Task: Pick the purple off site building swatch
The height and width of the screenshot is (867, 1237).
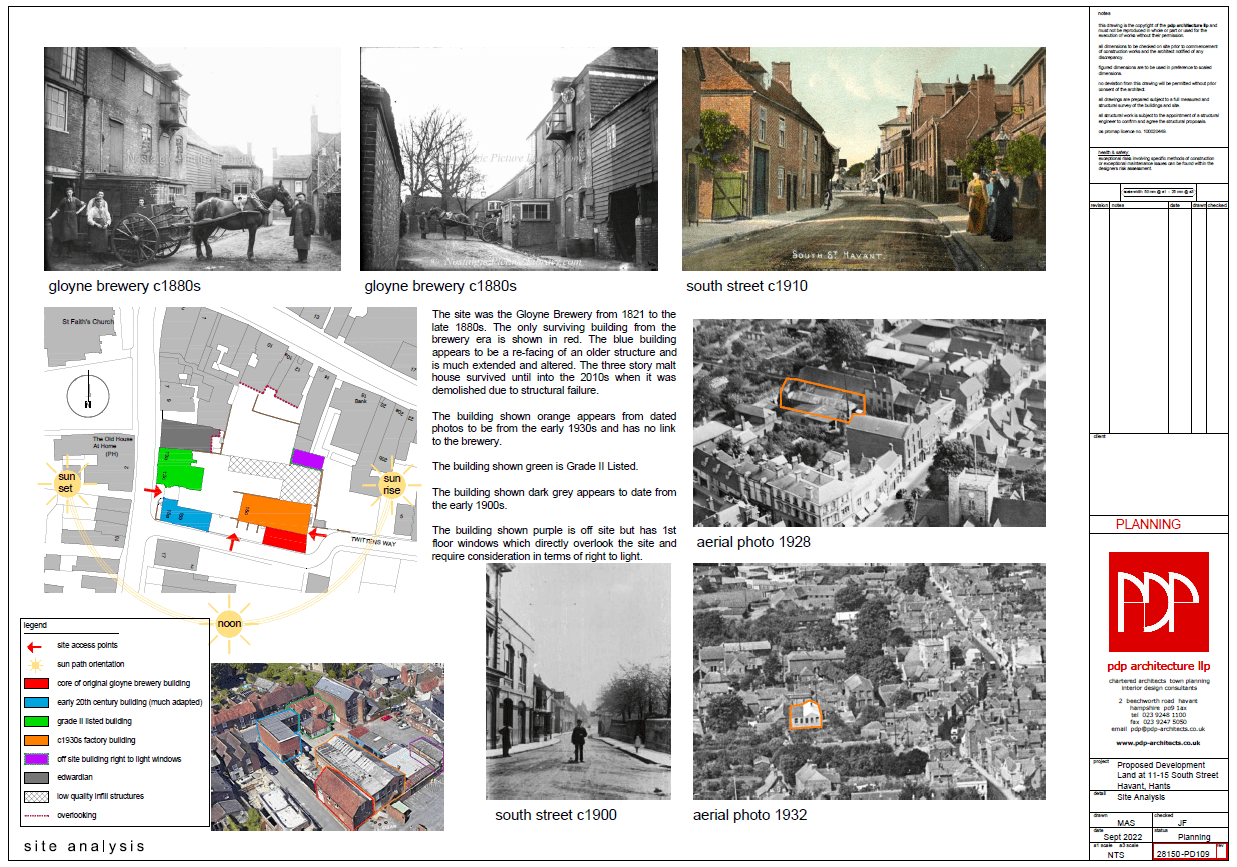Action: click(x=35, y=759)
